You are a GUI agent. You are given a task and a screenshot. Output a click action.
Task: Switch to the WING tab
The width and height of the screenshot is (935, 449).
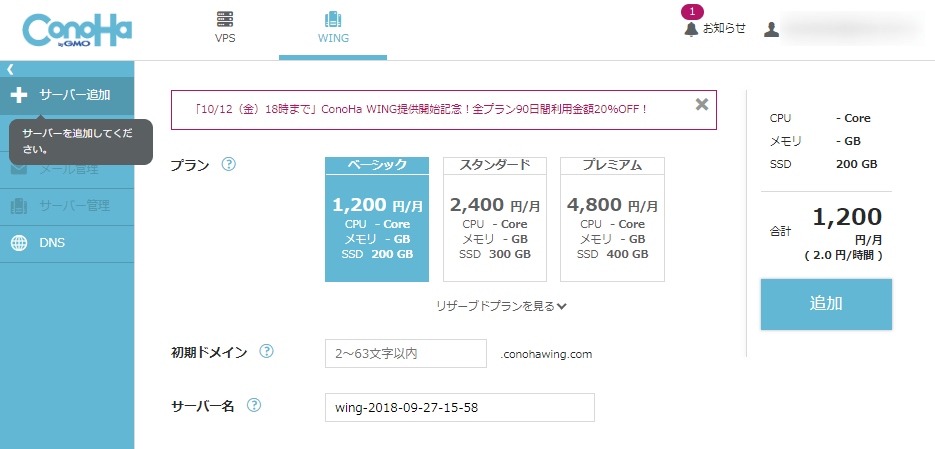point(333,28)
